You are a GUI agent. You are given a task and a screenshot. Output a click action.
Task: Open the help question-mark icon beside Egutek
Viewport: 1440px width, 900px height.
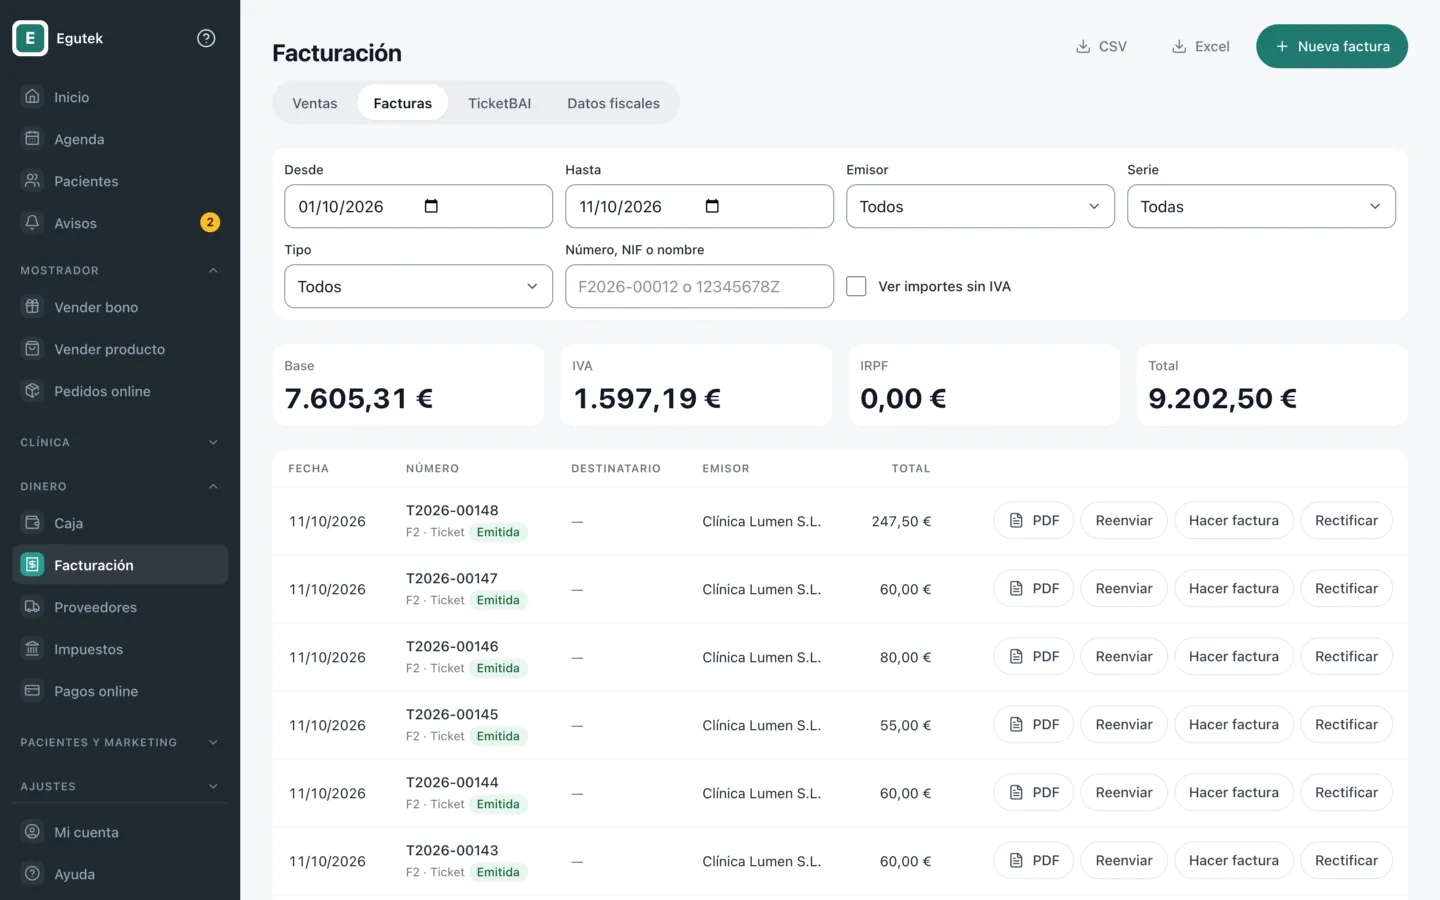point(206,38)
